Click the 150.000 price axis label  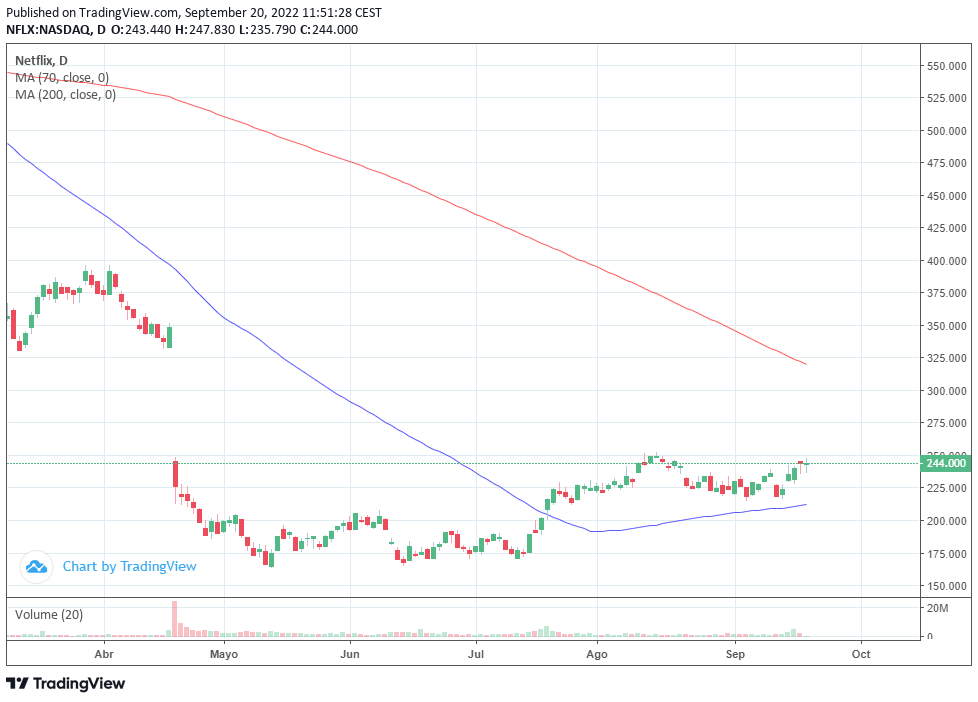point(946,586)
